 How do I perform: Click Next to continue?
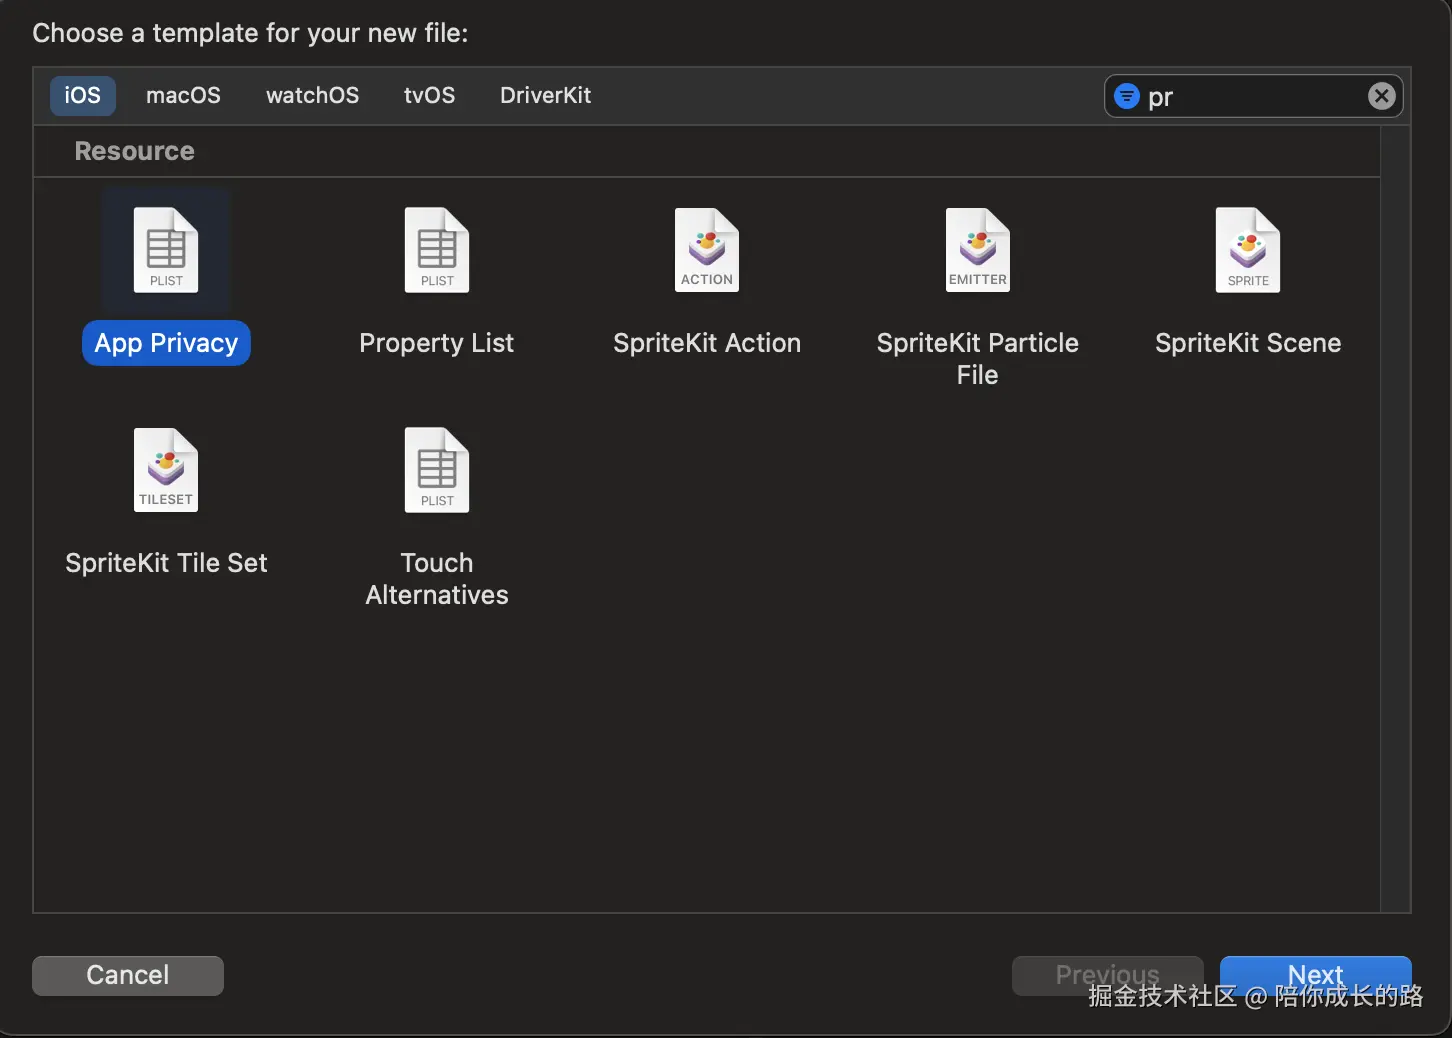[1315, 975]
